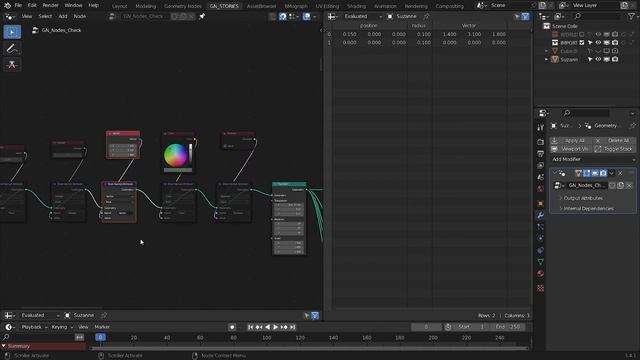Toggle spreadsheet selected-only filter in header

click(x=517, y=16)
